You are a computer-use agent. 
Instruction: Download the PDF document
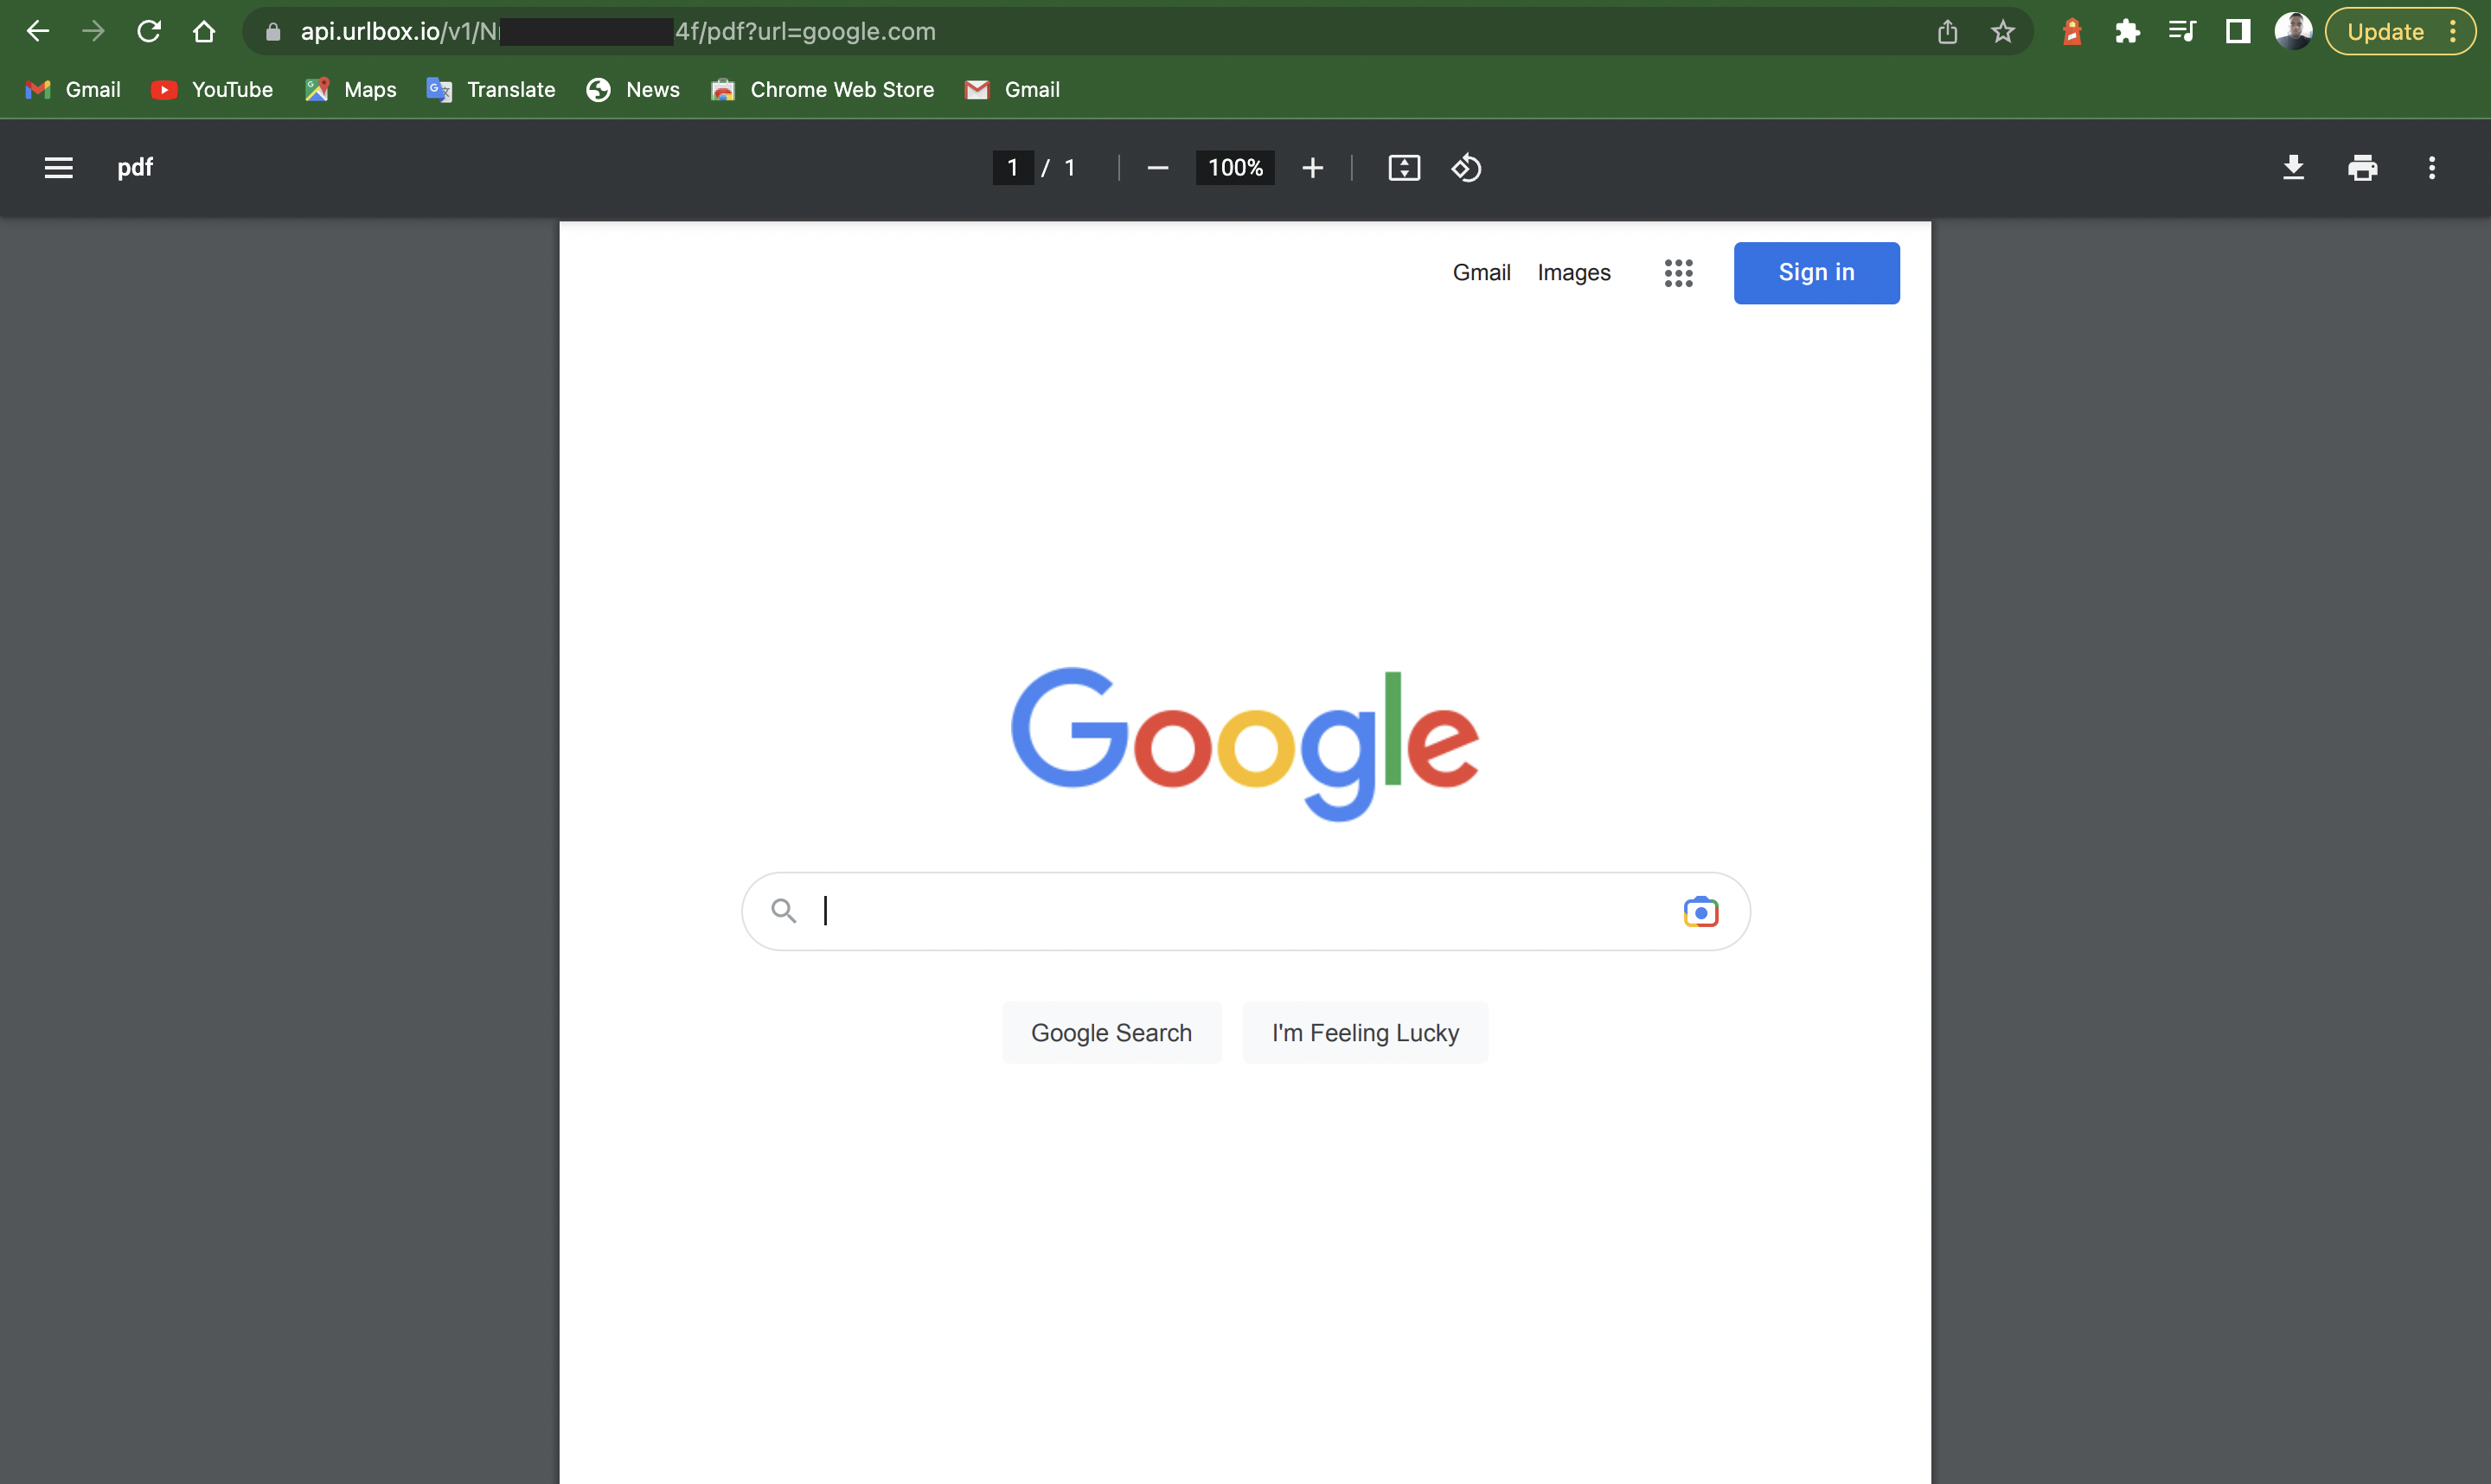click(x=2293, y=167)
